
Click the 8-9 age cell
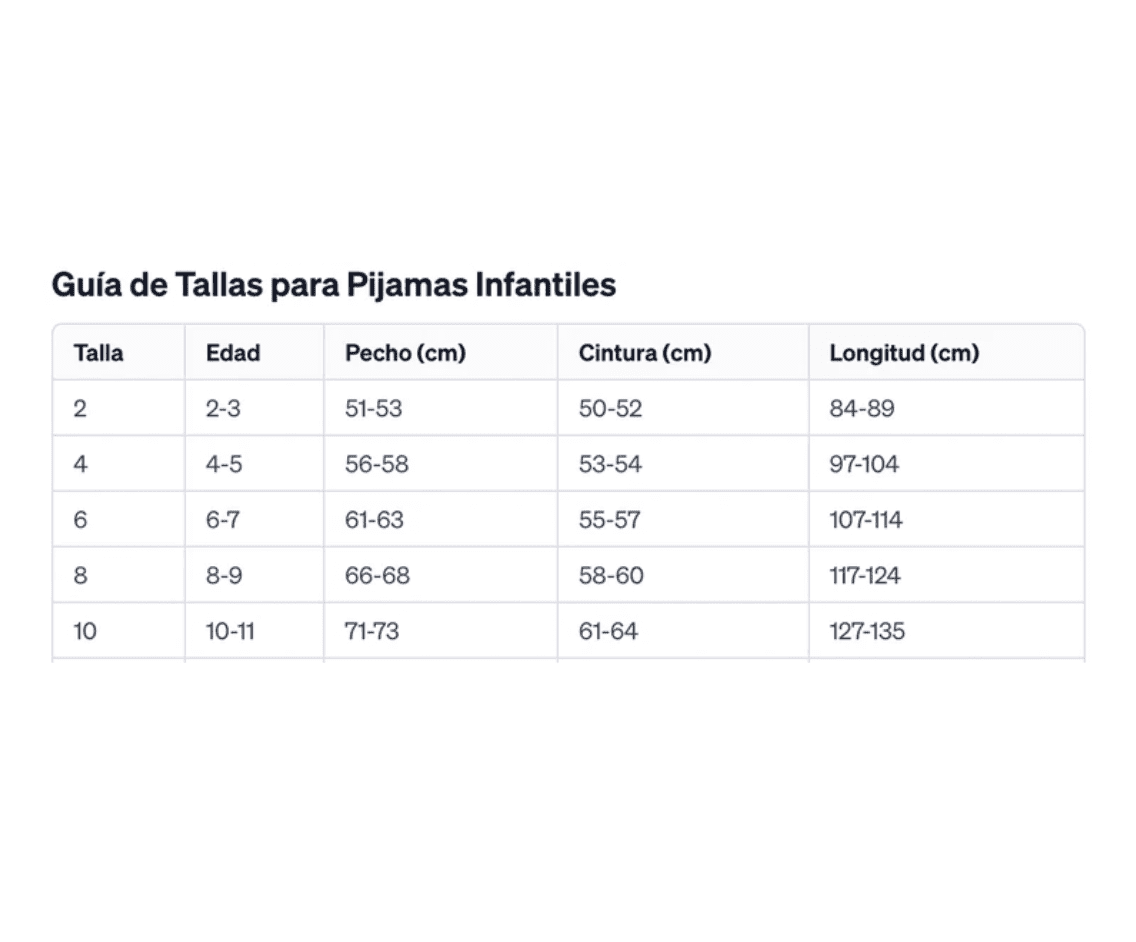224,576
